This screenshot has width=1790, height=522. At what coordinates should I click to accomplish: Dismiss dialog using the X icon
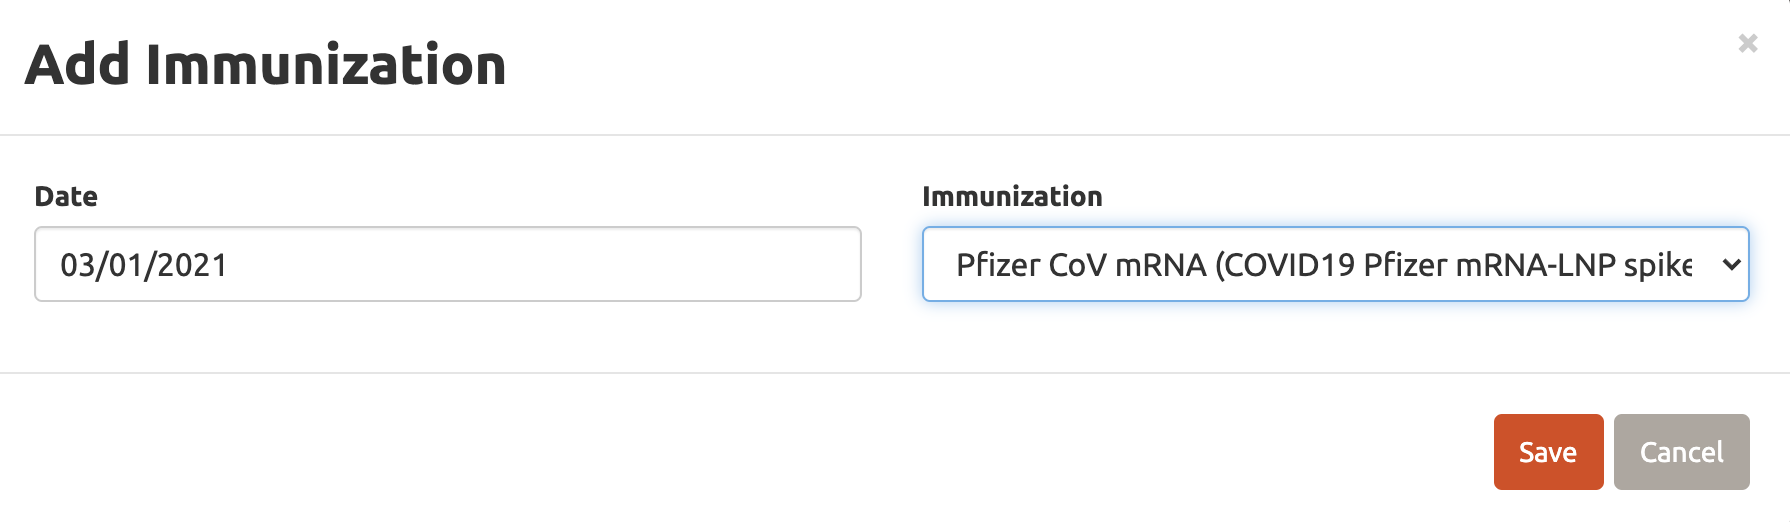[1747, 43]
